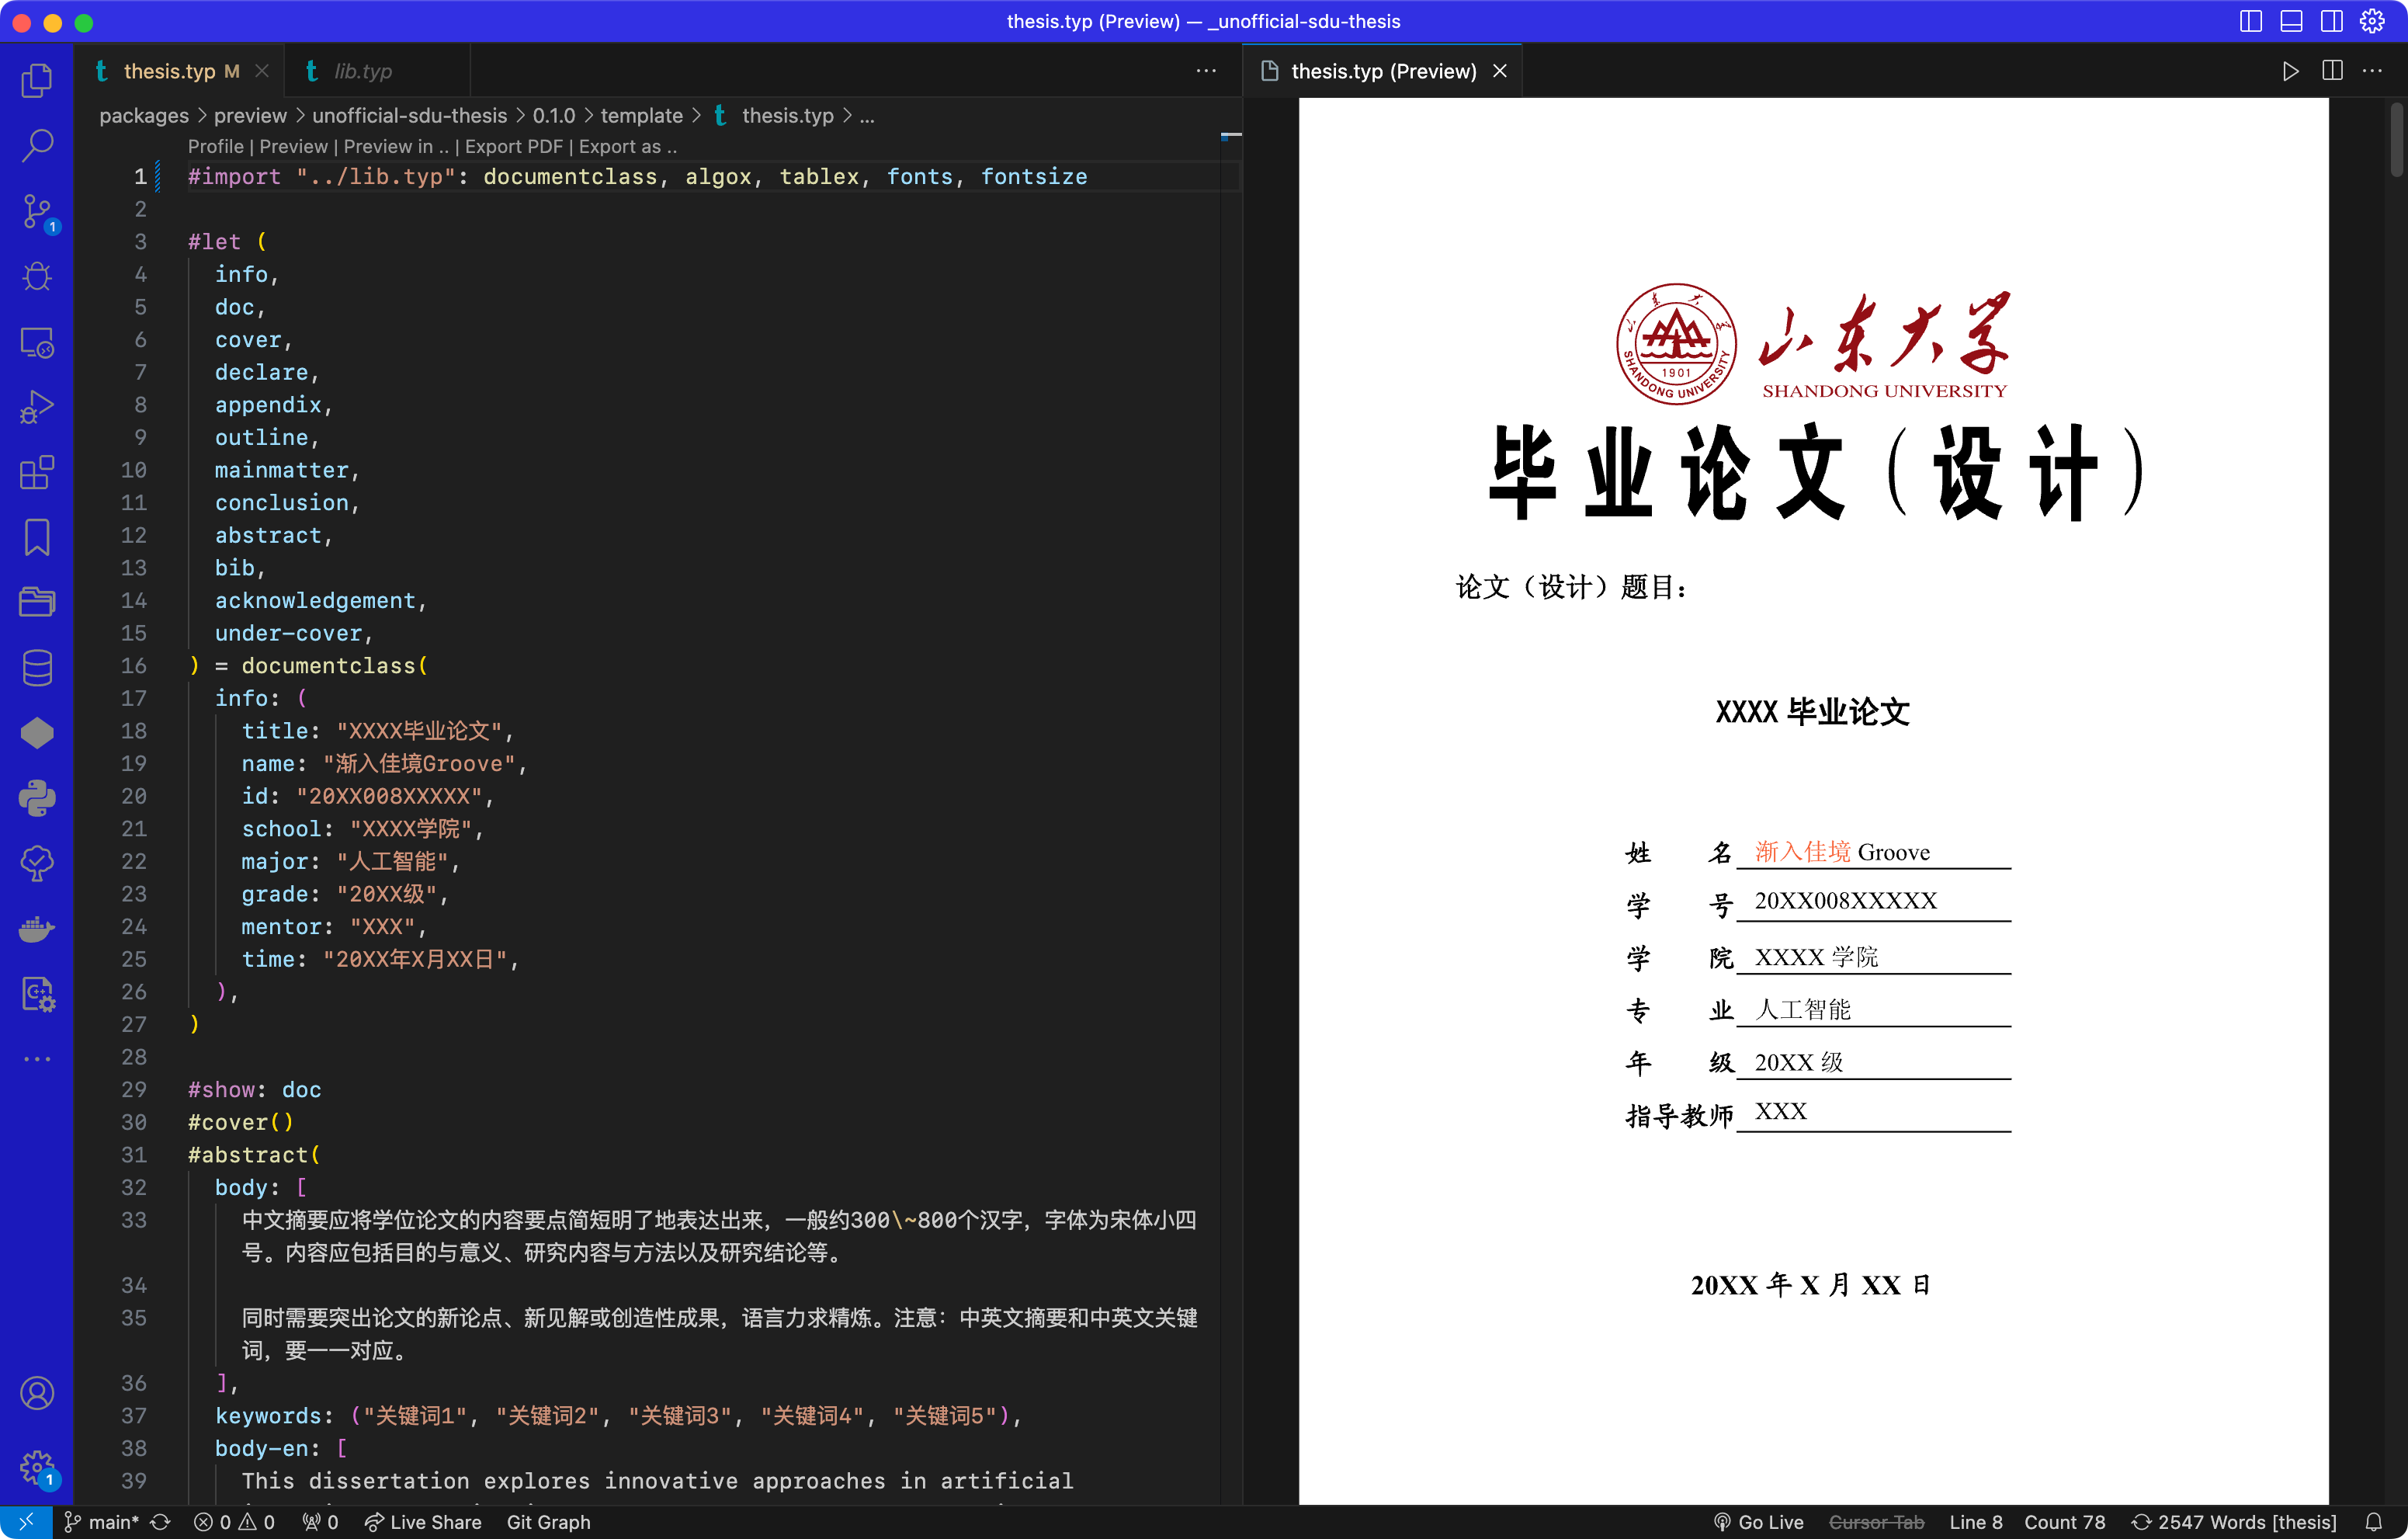The image size is (2408, 1539).
Task: Click line number 16 in the gutter
Action: pyautogui.click(x=133, y=666)
